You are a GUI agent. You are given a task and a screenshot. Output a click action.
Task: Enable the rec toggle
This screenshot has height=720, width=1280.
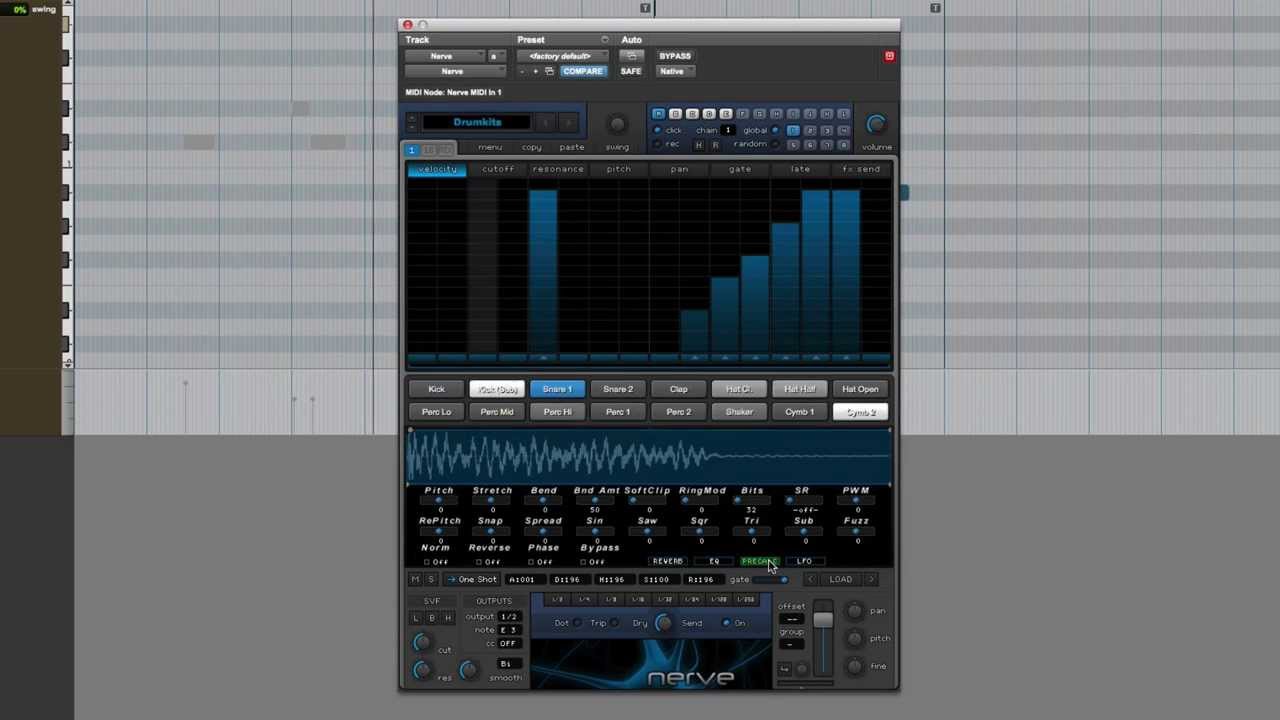(658, 145)
